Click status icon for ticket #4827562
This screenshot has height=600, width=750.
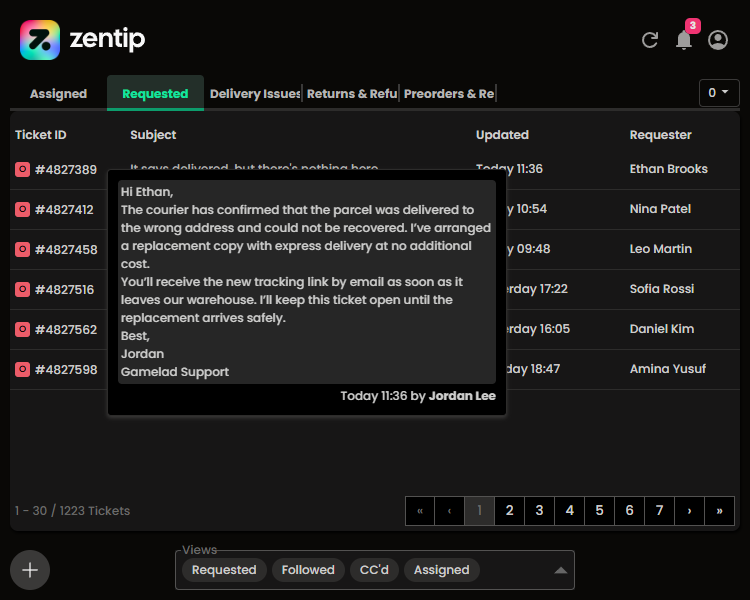tap(22, 329)
